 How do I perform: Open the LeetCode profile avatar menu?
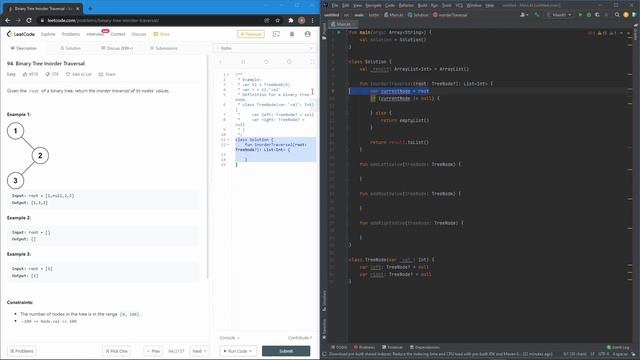pyautogui.click(x=308, y=34)
